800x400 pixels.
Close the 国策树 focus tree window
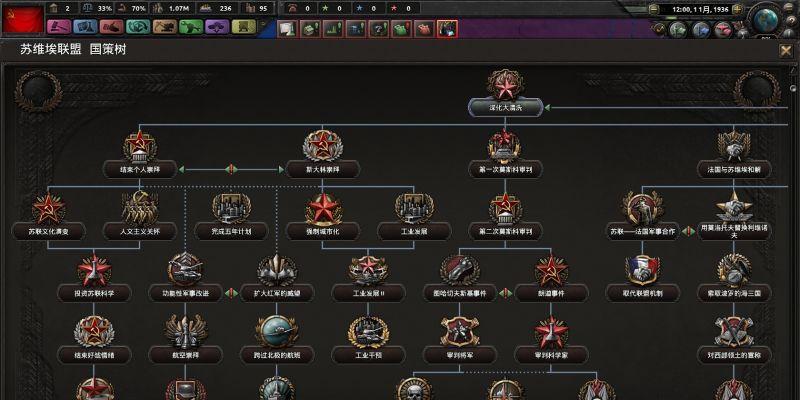[785, 51]
